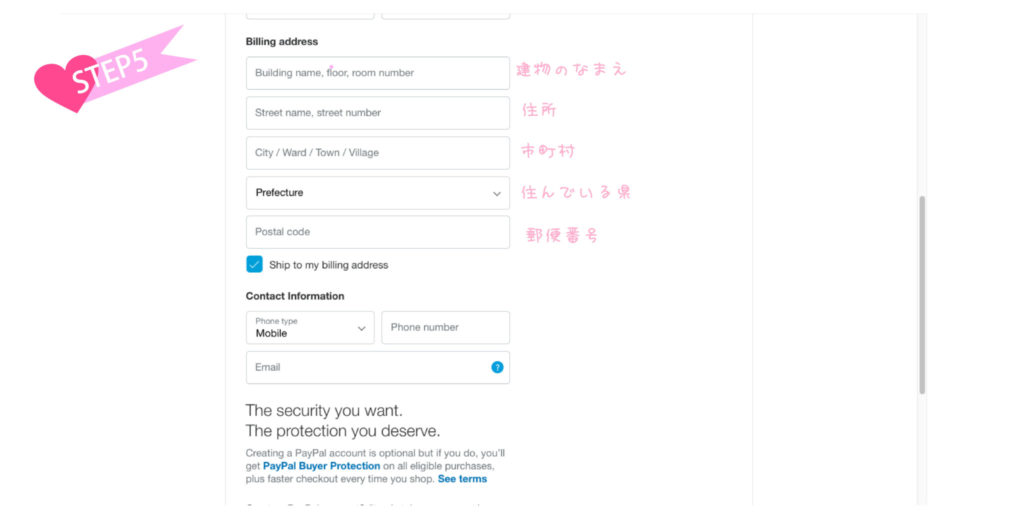The width and height of the screenshot is (1024, 519).
Task: Focus the Building name, floor, room number field
Action: coord(377,72)
